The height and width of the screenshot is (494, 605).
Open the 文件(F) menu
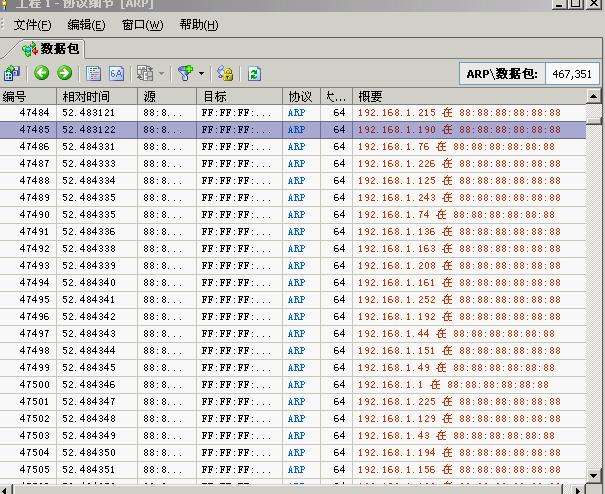coord(34,25)
